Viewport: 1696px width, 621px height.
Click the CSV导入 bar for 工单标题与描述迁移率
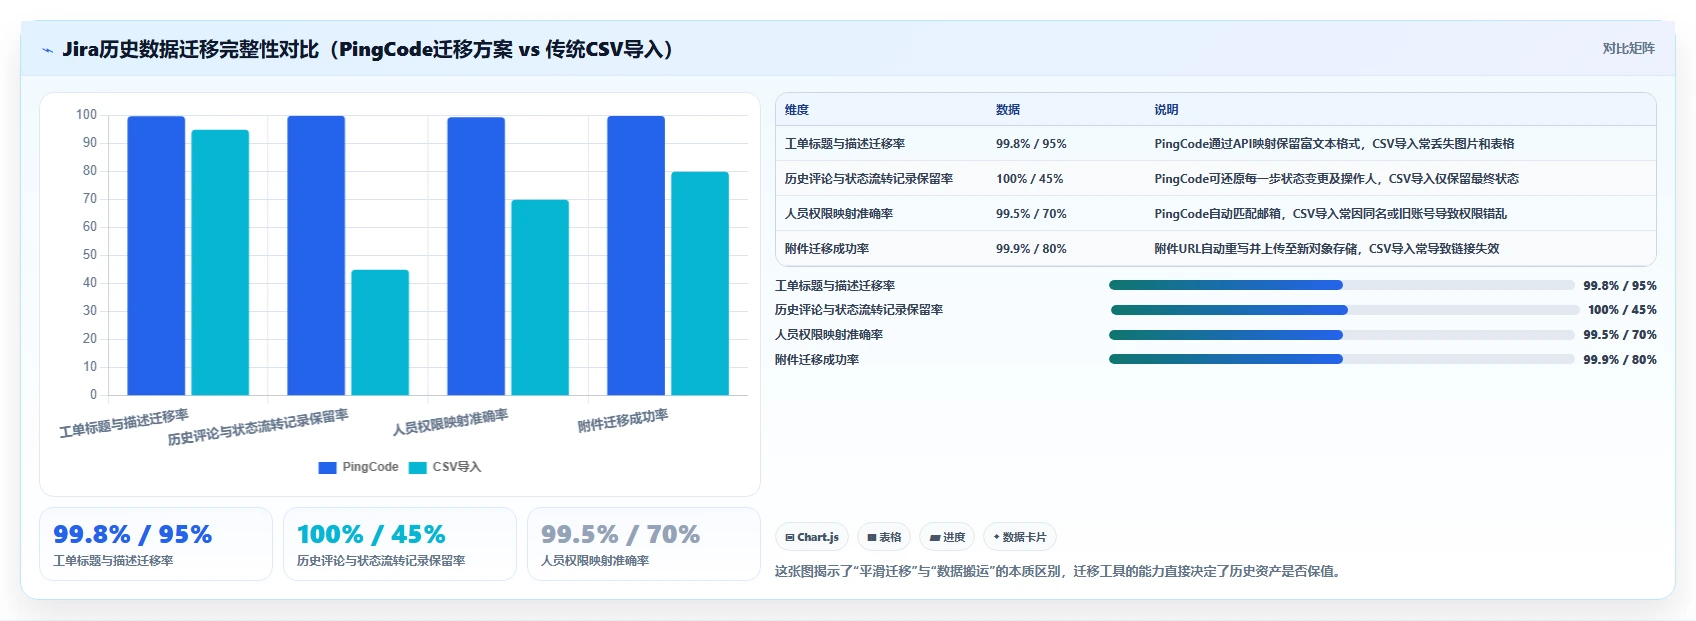(220, 262)
